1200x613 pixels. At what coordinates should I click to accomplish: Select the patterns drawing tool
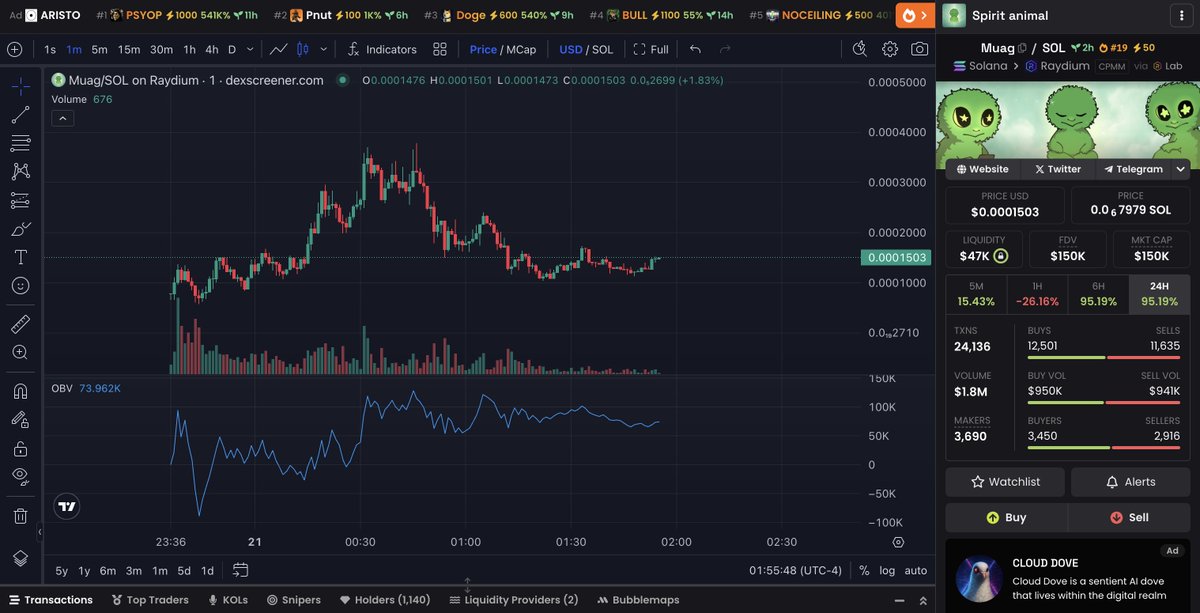(20, 172)
